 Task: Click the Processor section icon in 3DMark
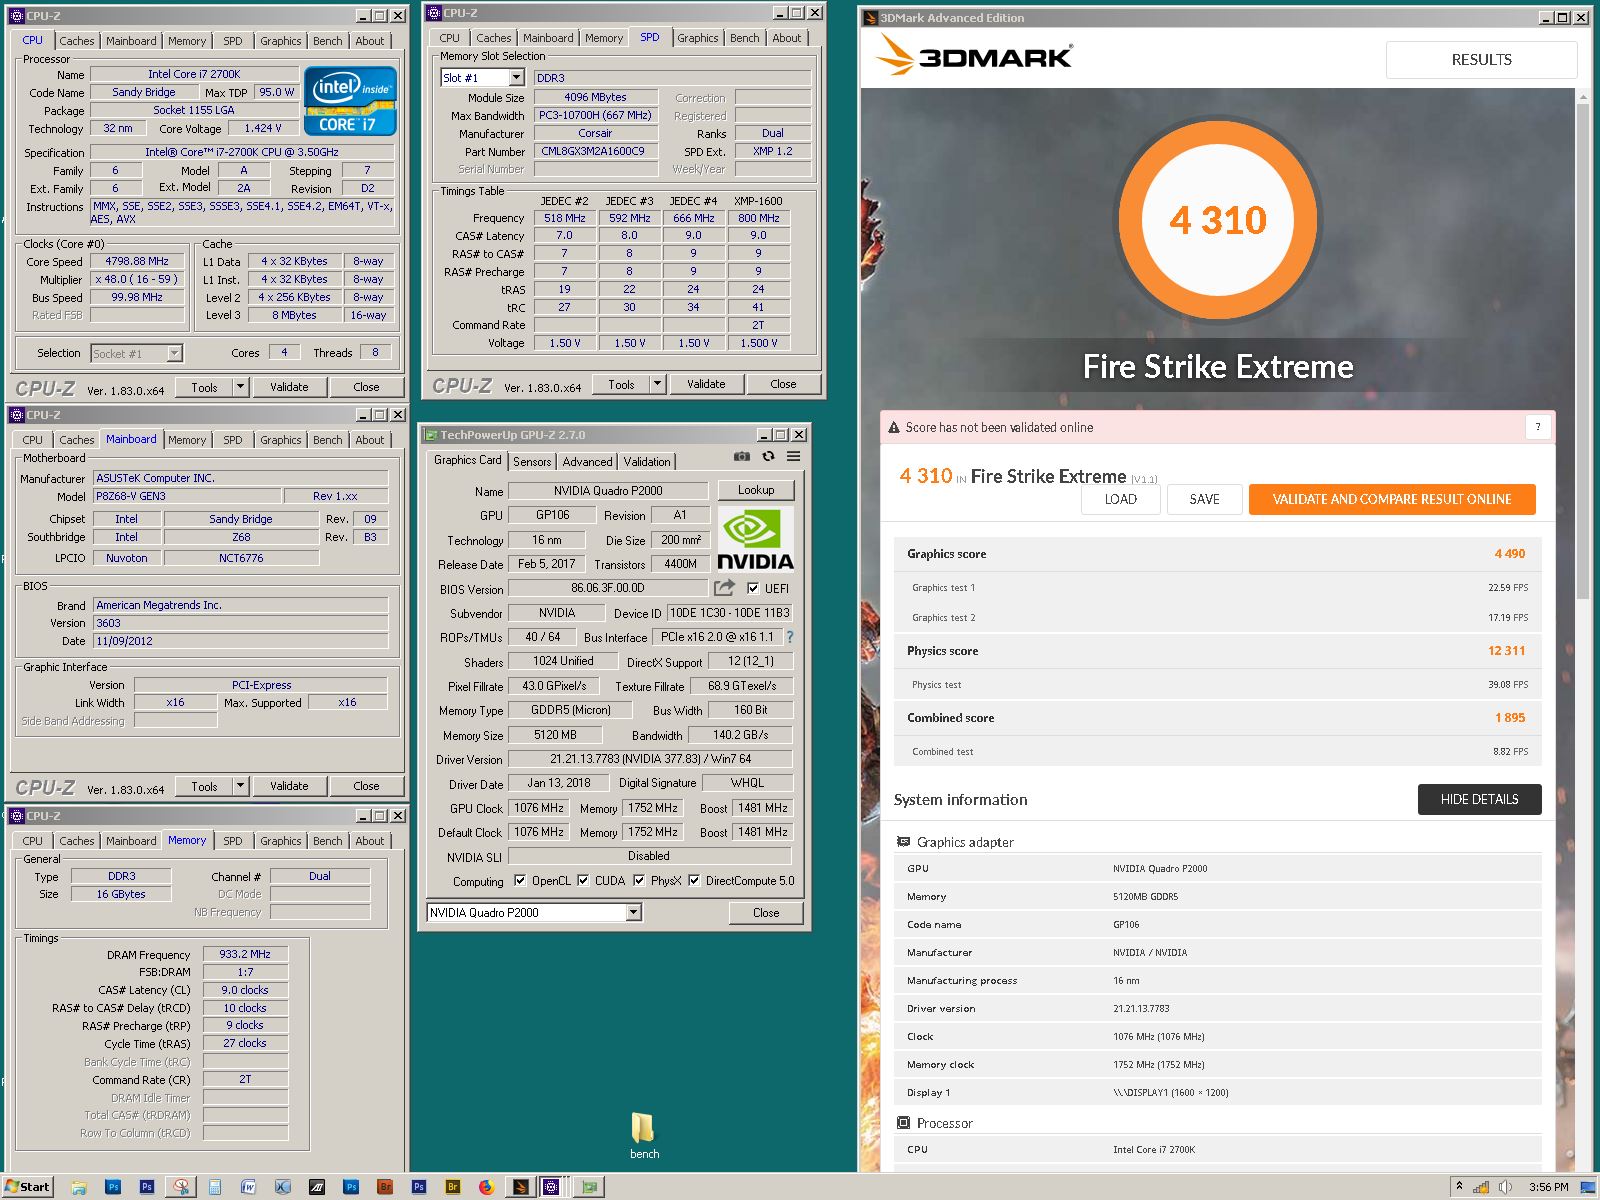(903, 1123)
